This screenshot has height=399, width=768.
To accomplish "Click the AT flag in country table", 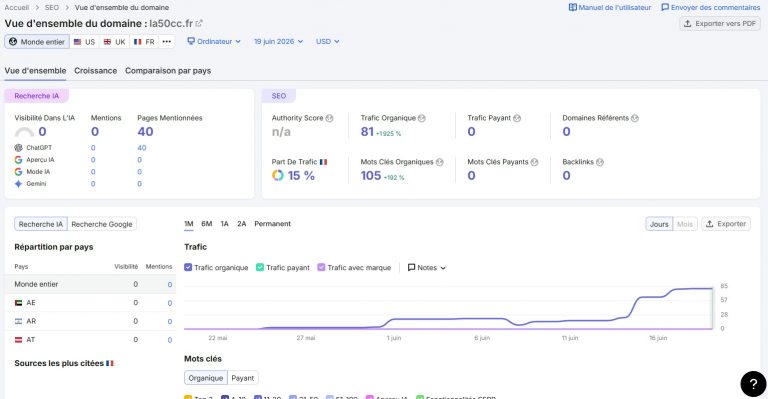I will point(19,340).
